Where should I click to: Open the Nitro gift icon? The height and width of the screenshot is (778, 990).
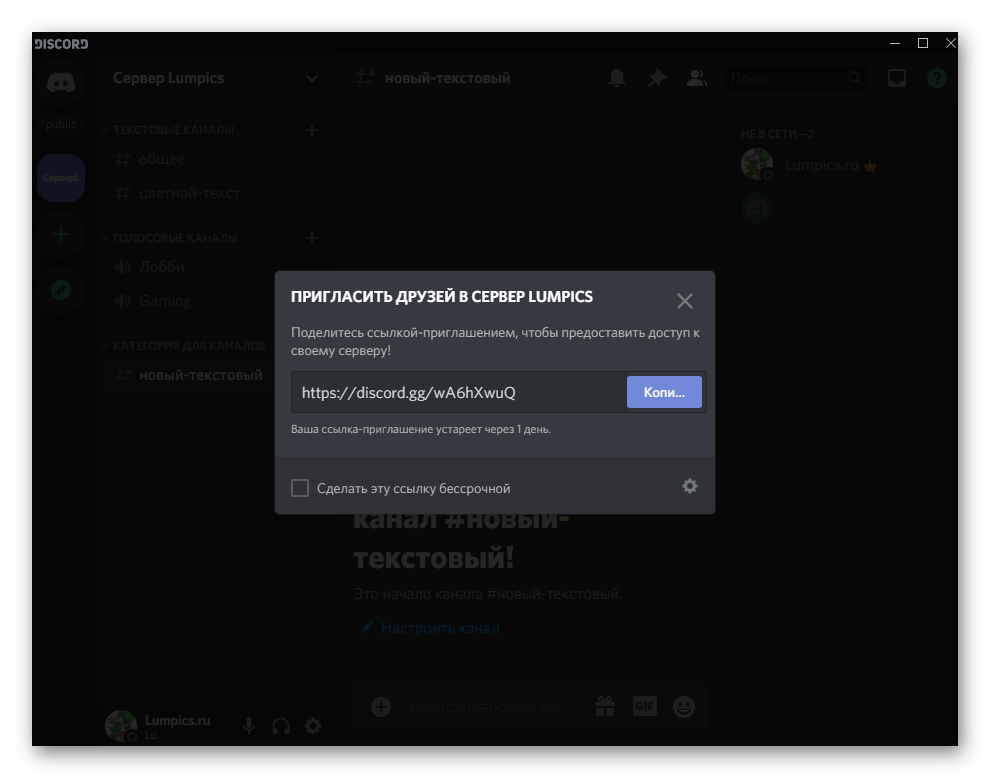click(605, 707)
